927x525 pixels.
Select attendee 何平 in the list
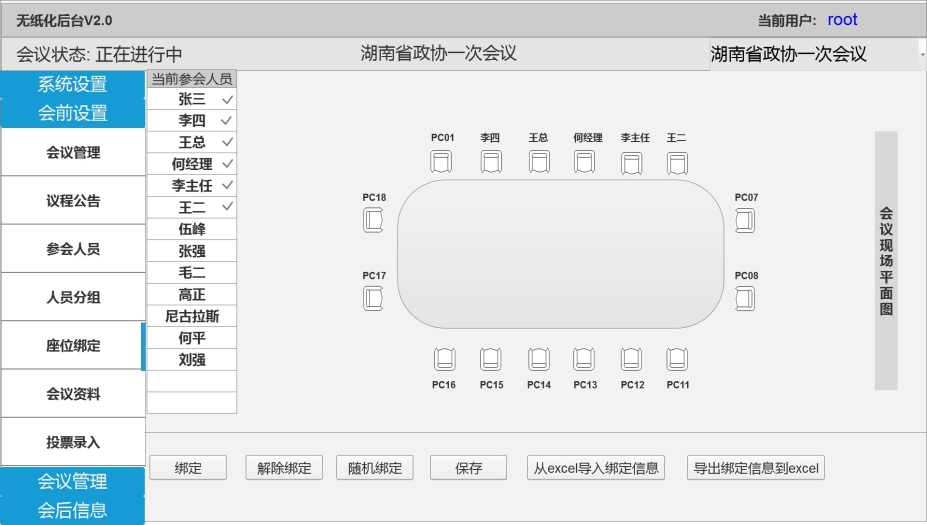[x=192, y=338]
